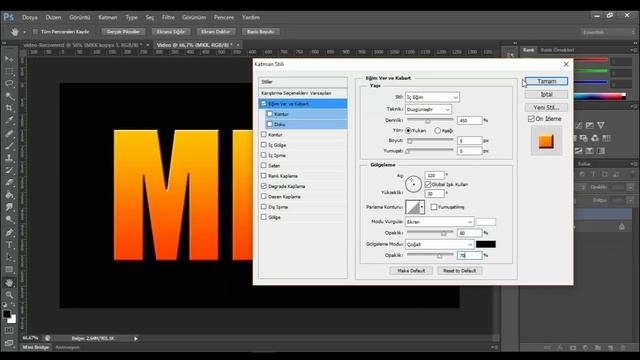Open the Düzen menu
This screenshot has width=640, height=360.
click(x=53, y=17)
